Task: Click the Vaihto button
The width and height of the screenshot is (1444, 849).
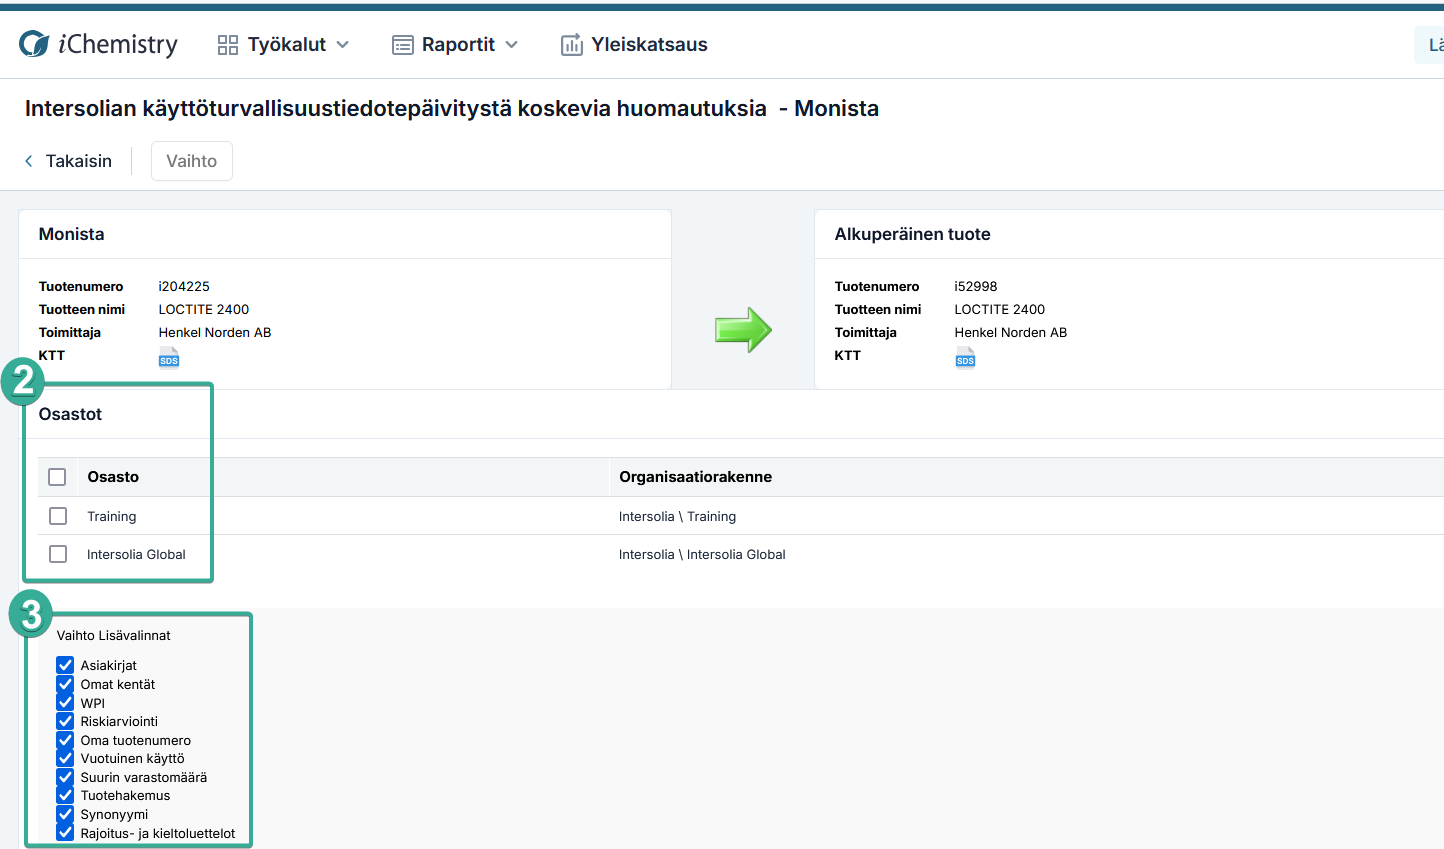Action: click(192, 161)
